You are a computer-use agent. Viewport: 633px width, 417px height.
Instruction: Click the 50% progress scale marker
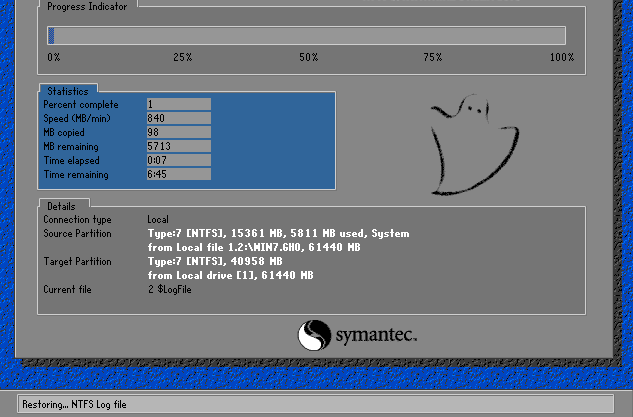coord(308,58)
